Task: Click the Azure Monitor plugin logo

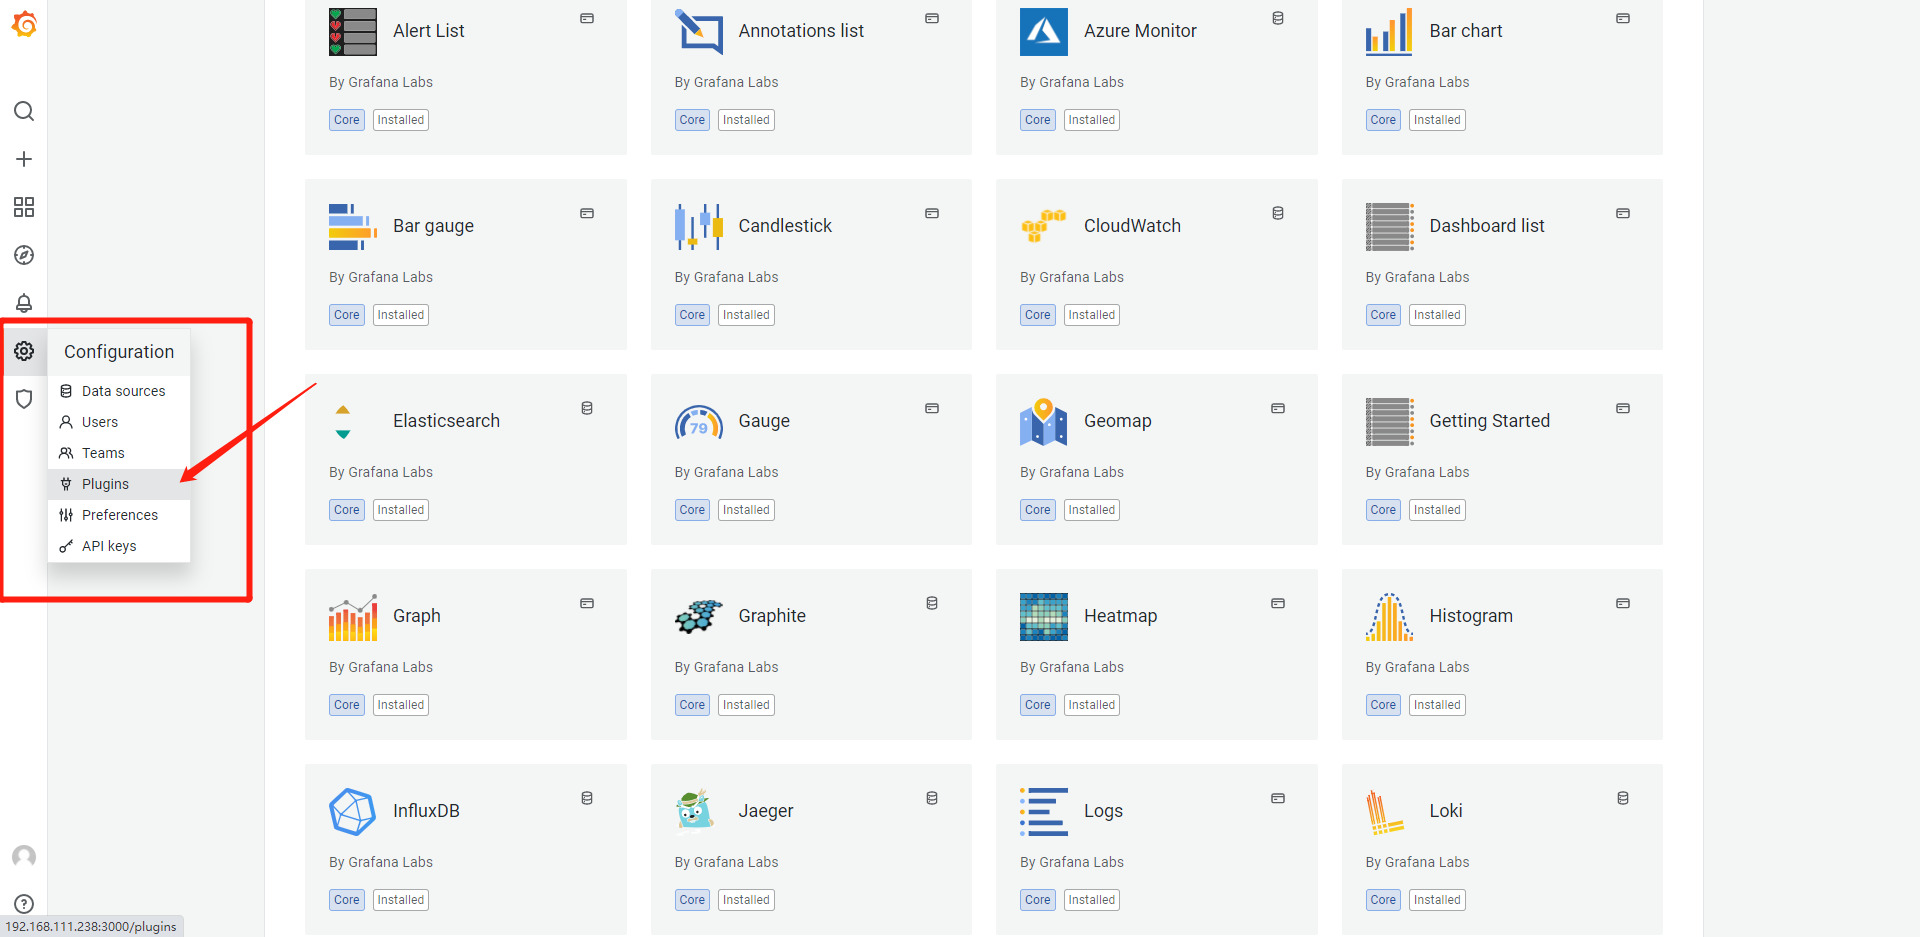Action: pos(1044,31)
